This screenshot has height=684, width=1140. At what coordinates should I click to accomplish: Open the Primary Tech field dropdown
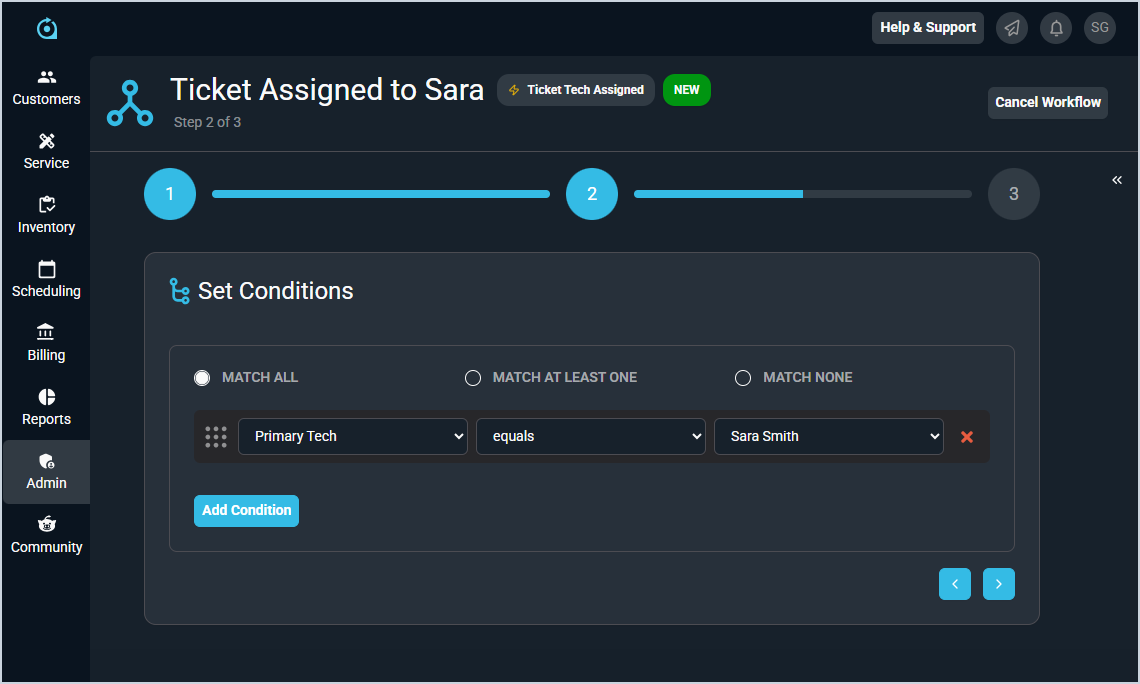pyautogui.click(x=353, y=437)
